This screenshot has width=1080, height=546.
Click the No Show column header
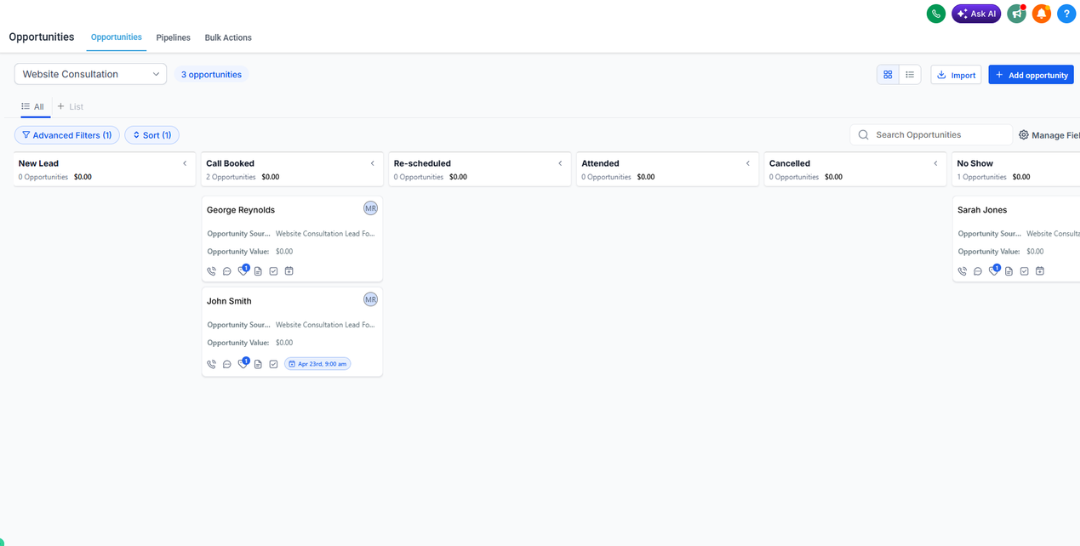point(1016,169)
